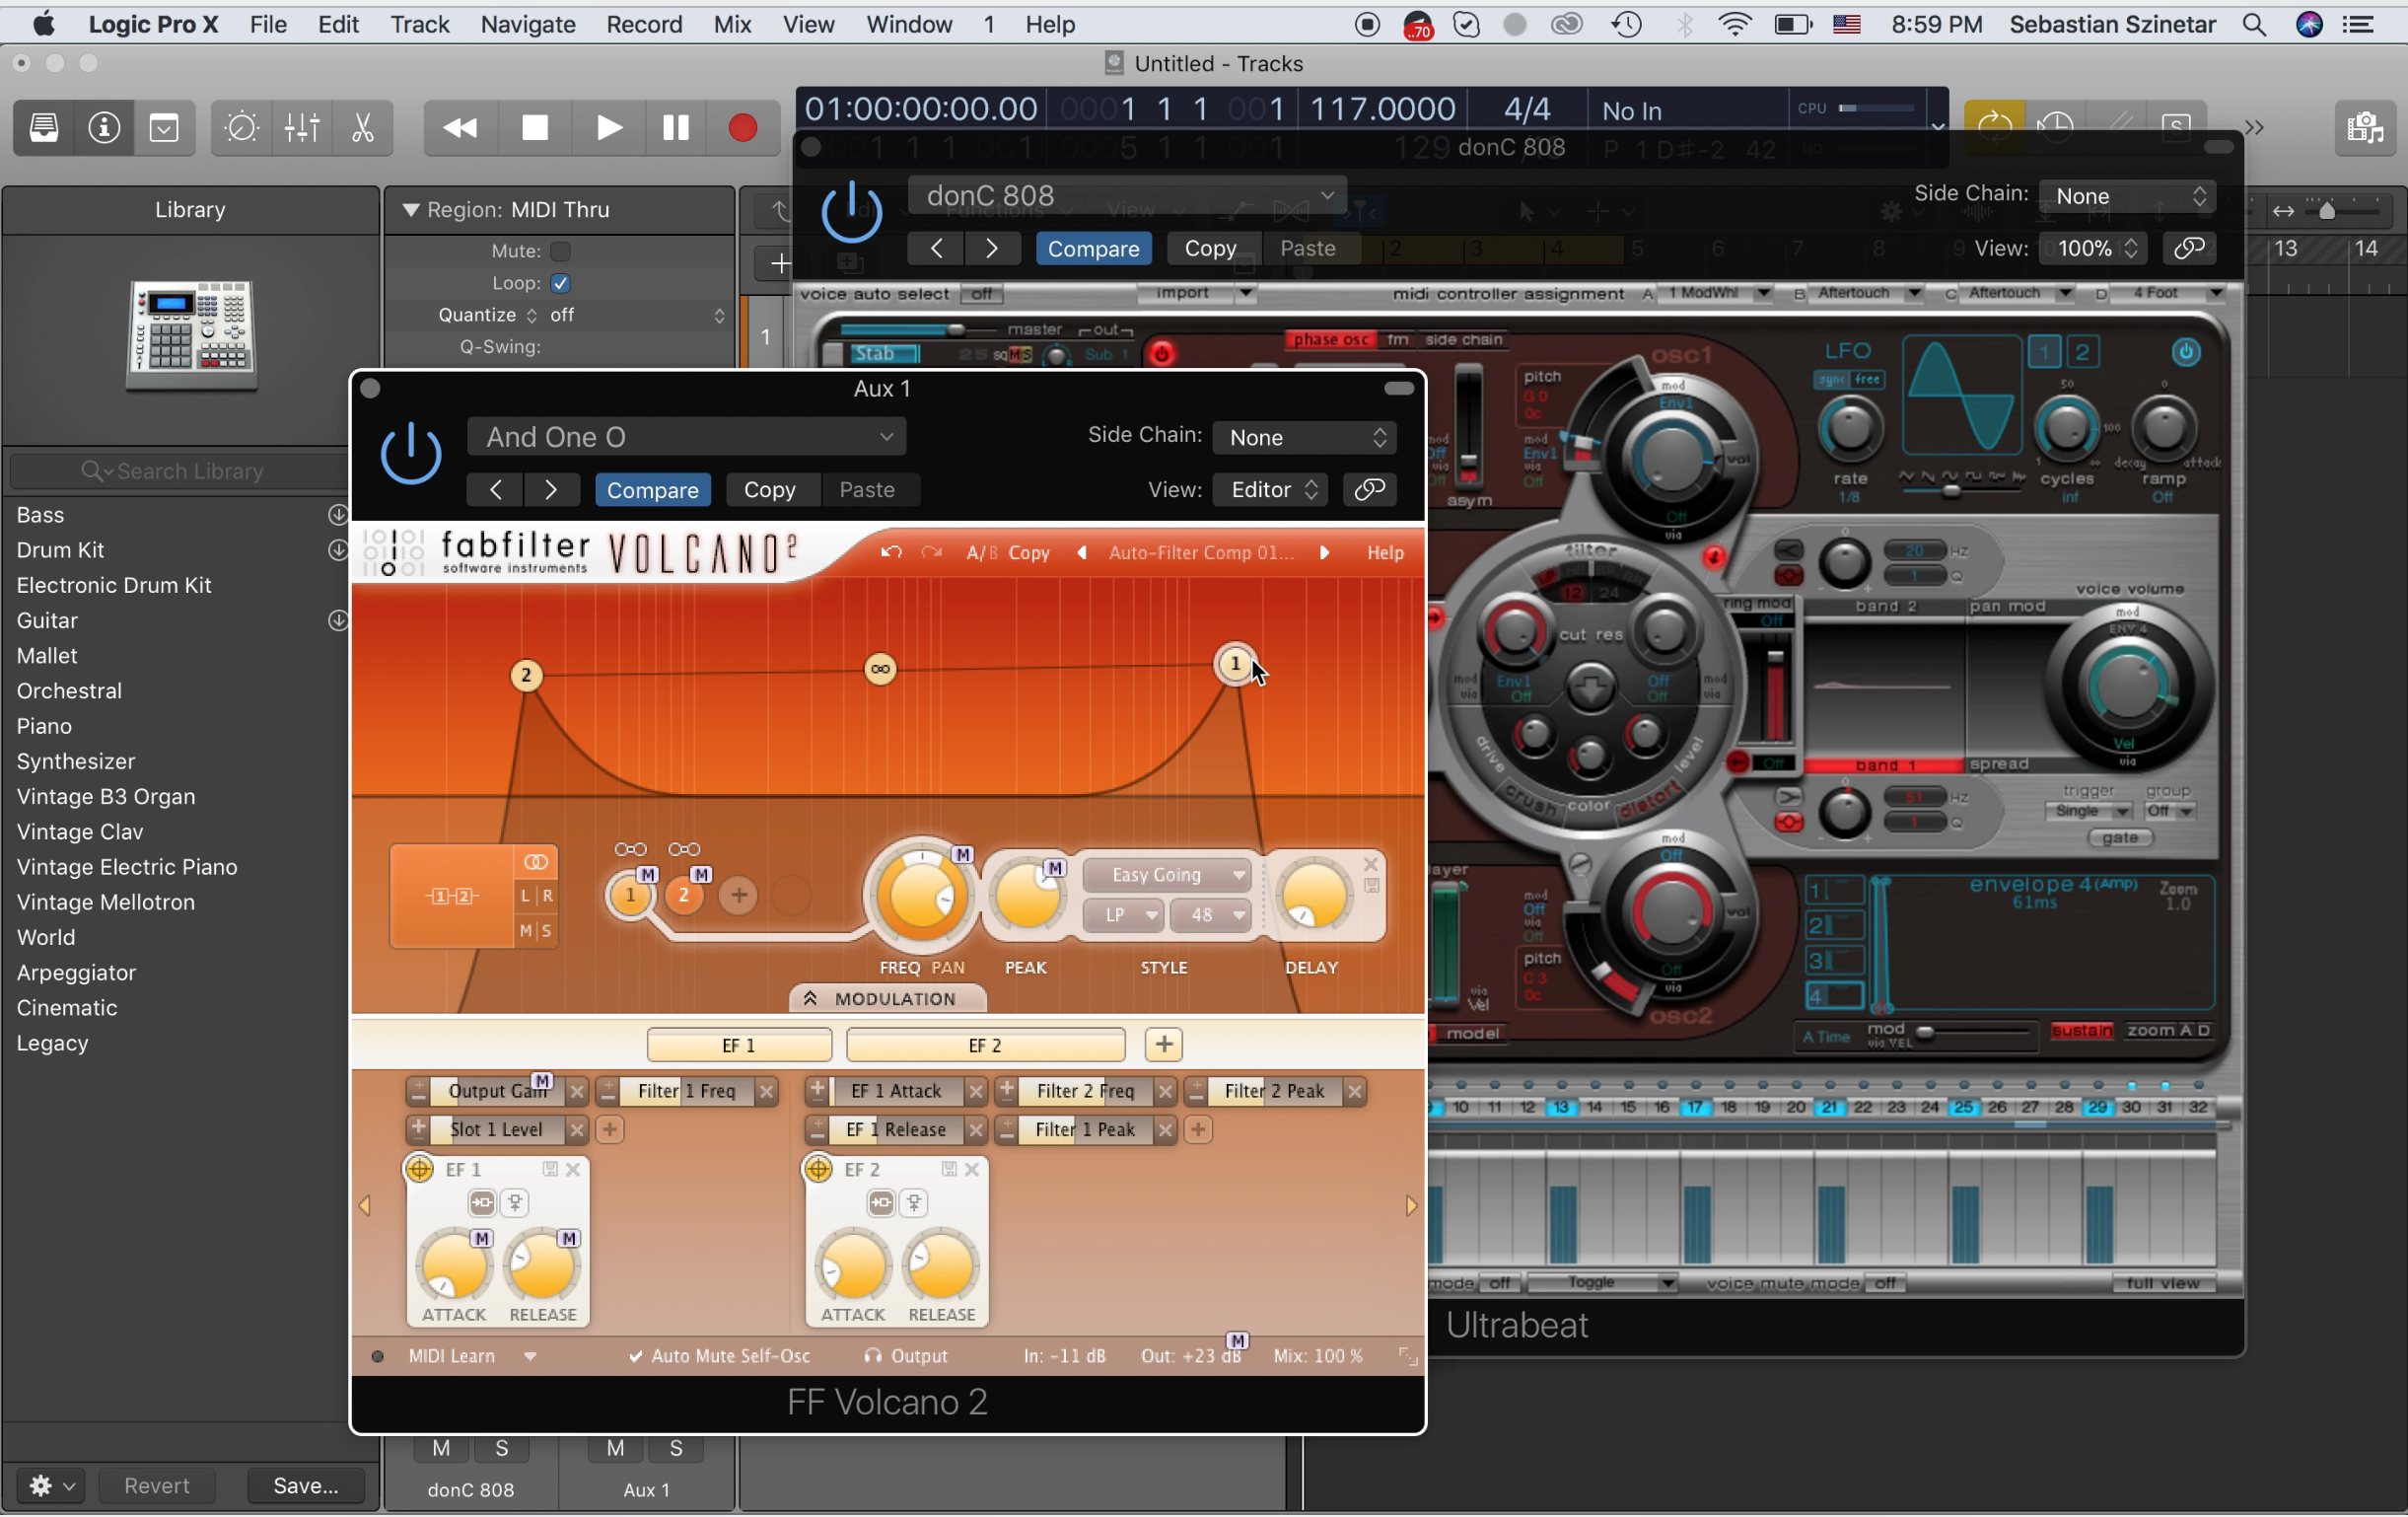Collapse the MODULATION section toggle
2408x1517 pixels.
[887, 998]
